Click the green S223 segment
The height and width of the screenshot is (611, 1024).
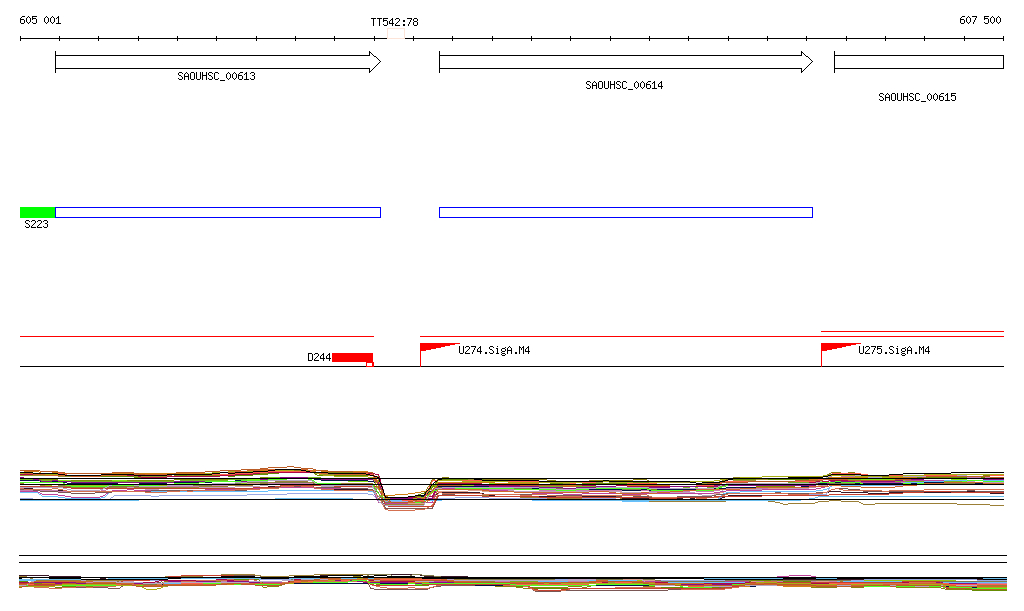(x=37, y=212)
